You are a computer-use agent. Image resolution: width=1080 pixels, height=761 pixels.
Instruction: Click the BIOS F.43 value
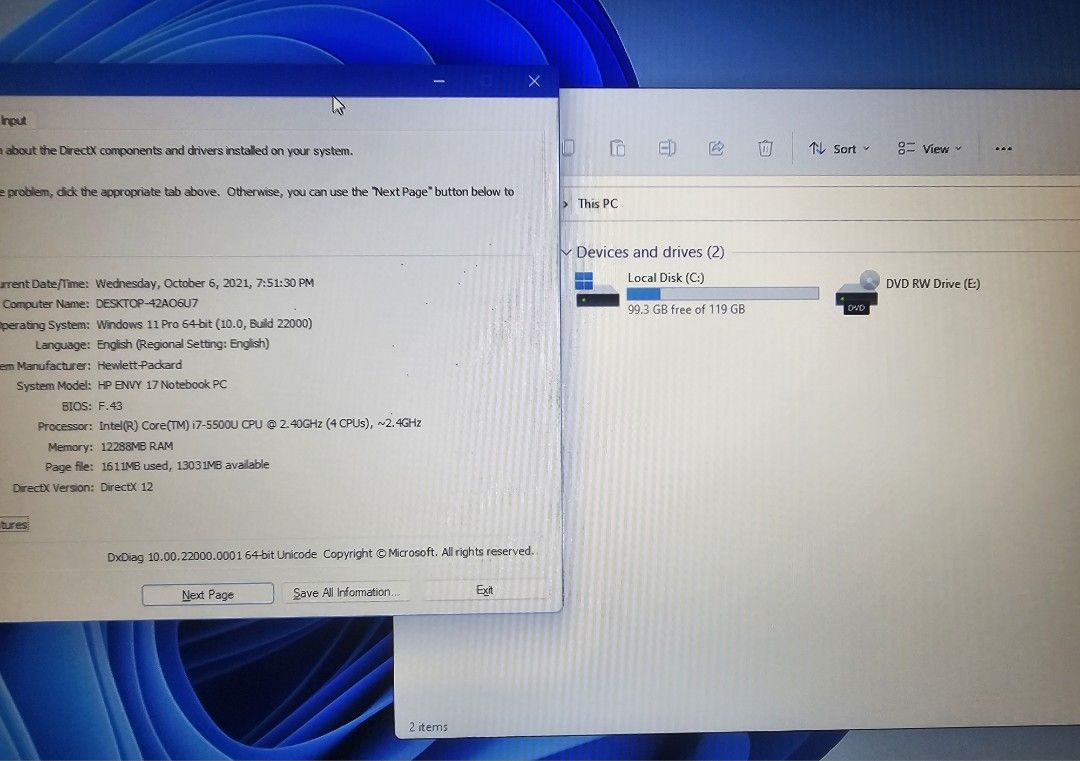(110, 406)
